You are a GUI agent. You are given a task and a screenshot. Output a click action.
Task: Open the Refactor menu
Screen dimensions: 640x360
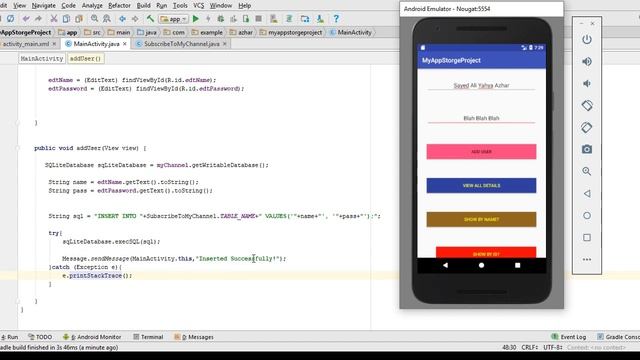coord(120,6)
